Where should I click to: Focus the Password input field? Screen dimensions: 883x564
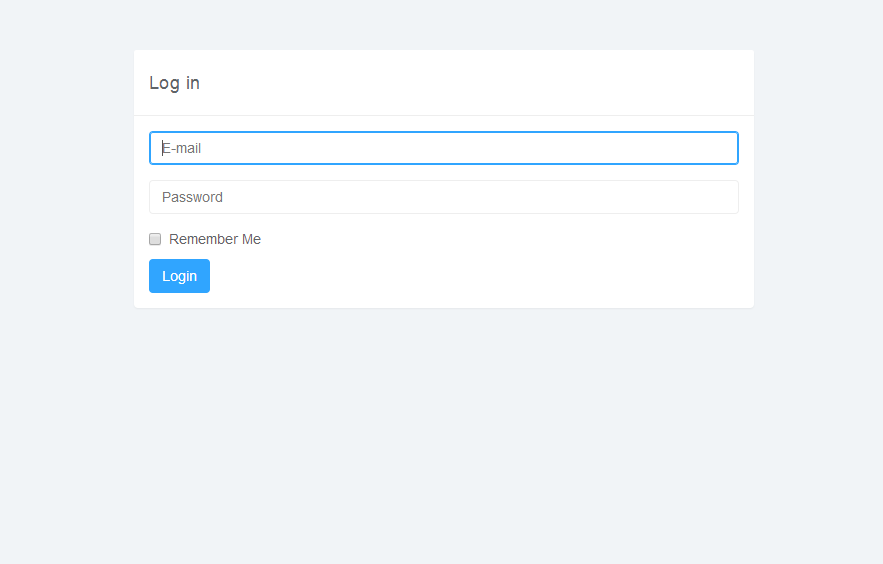444,197
